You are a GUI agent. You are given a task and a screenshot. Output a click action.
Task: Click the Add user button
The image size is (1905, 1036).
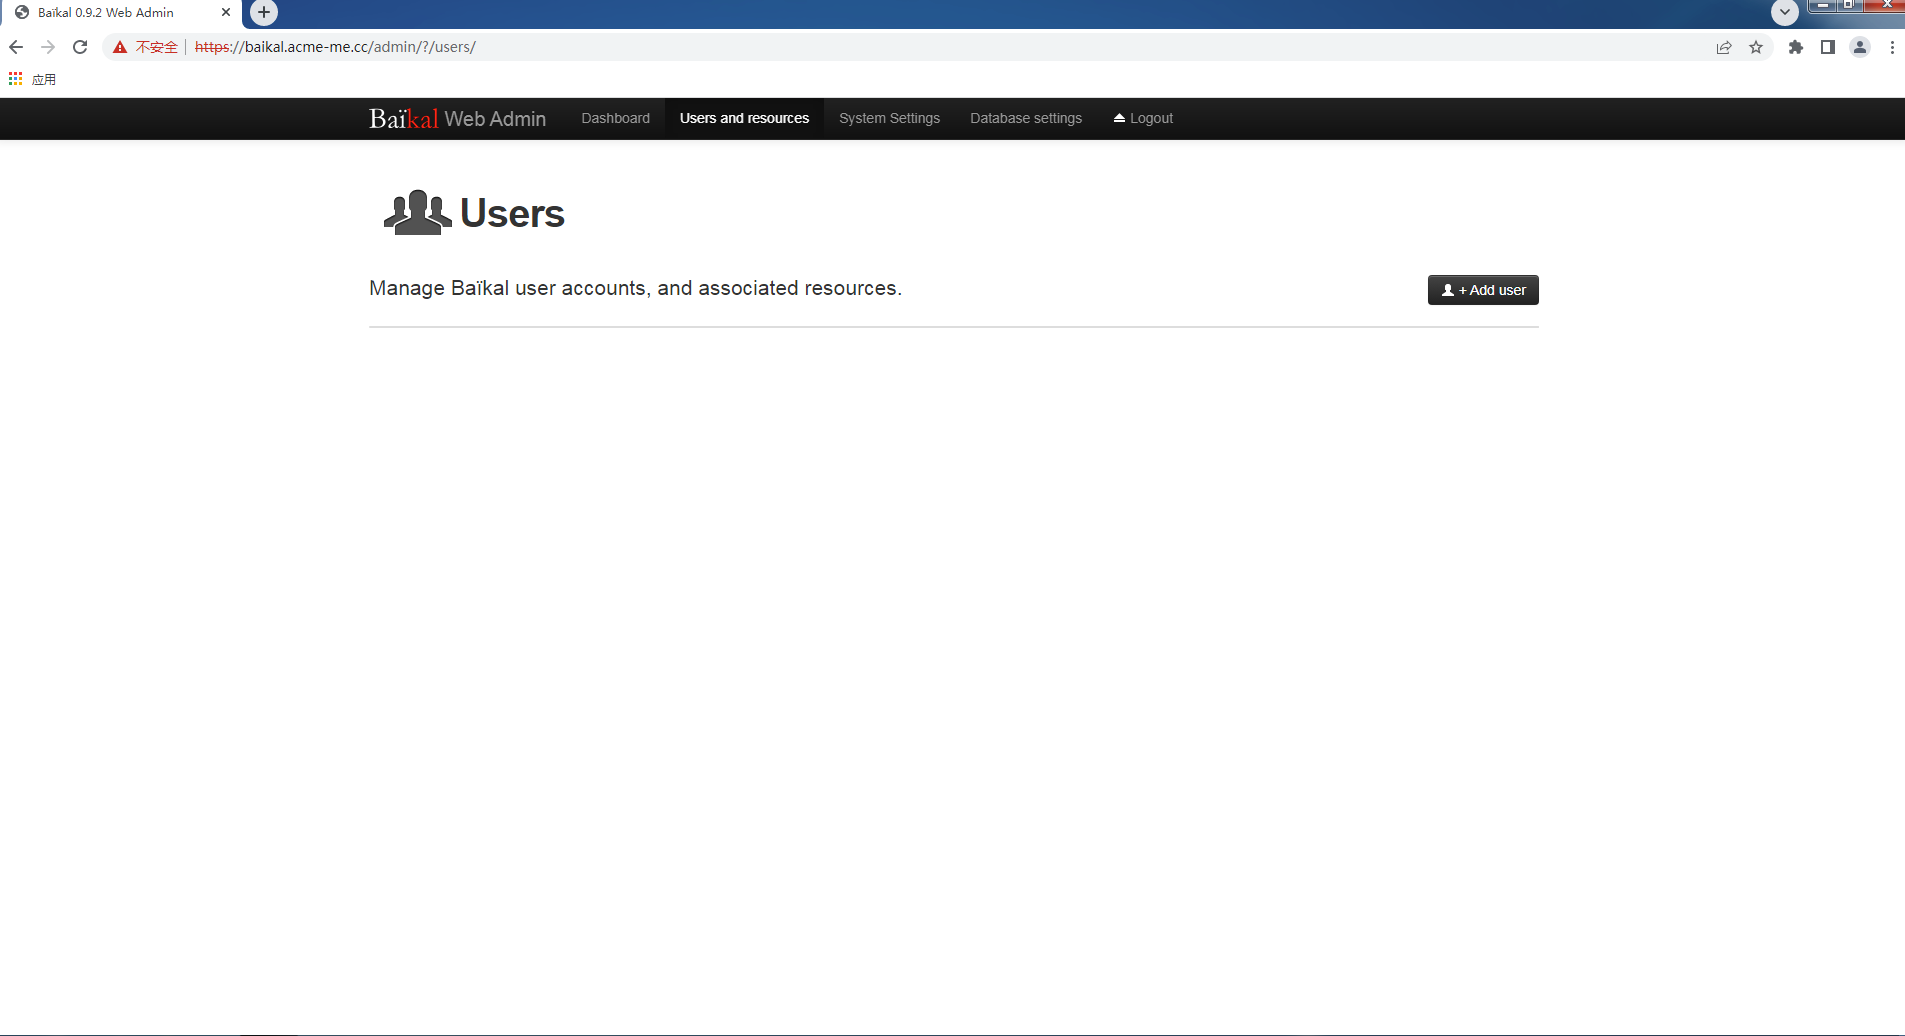[1483, 290]
